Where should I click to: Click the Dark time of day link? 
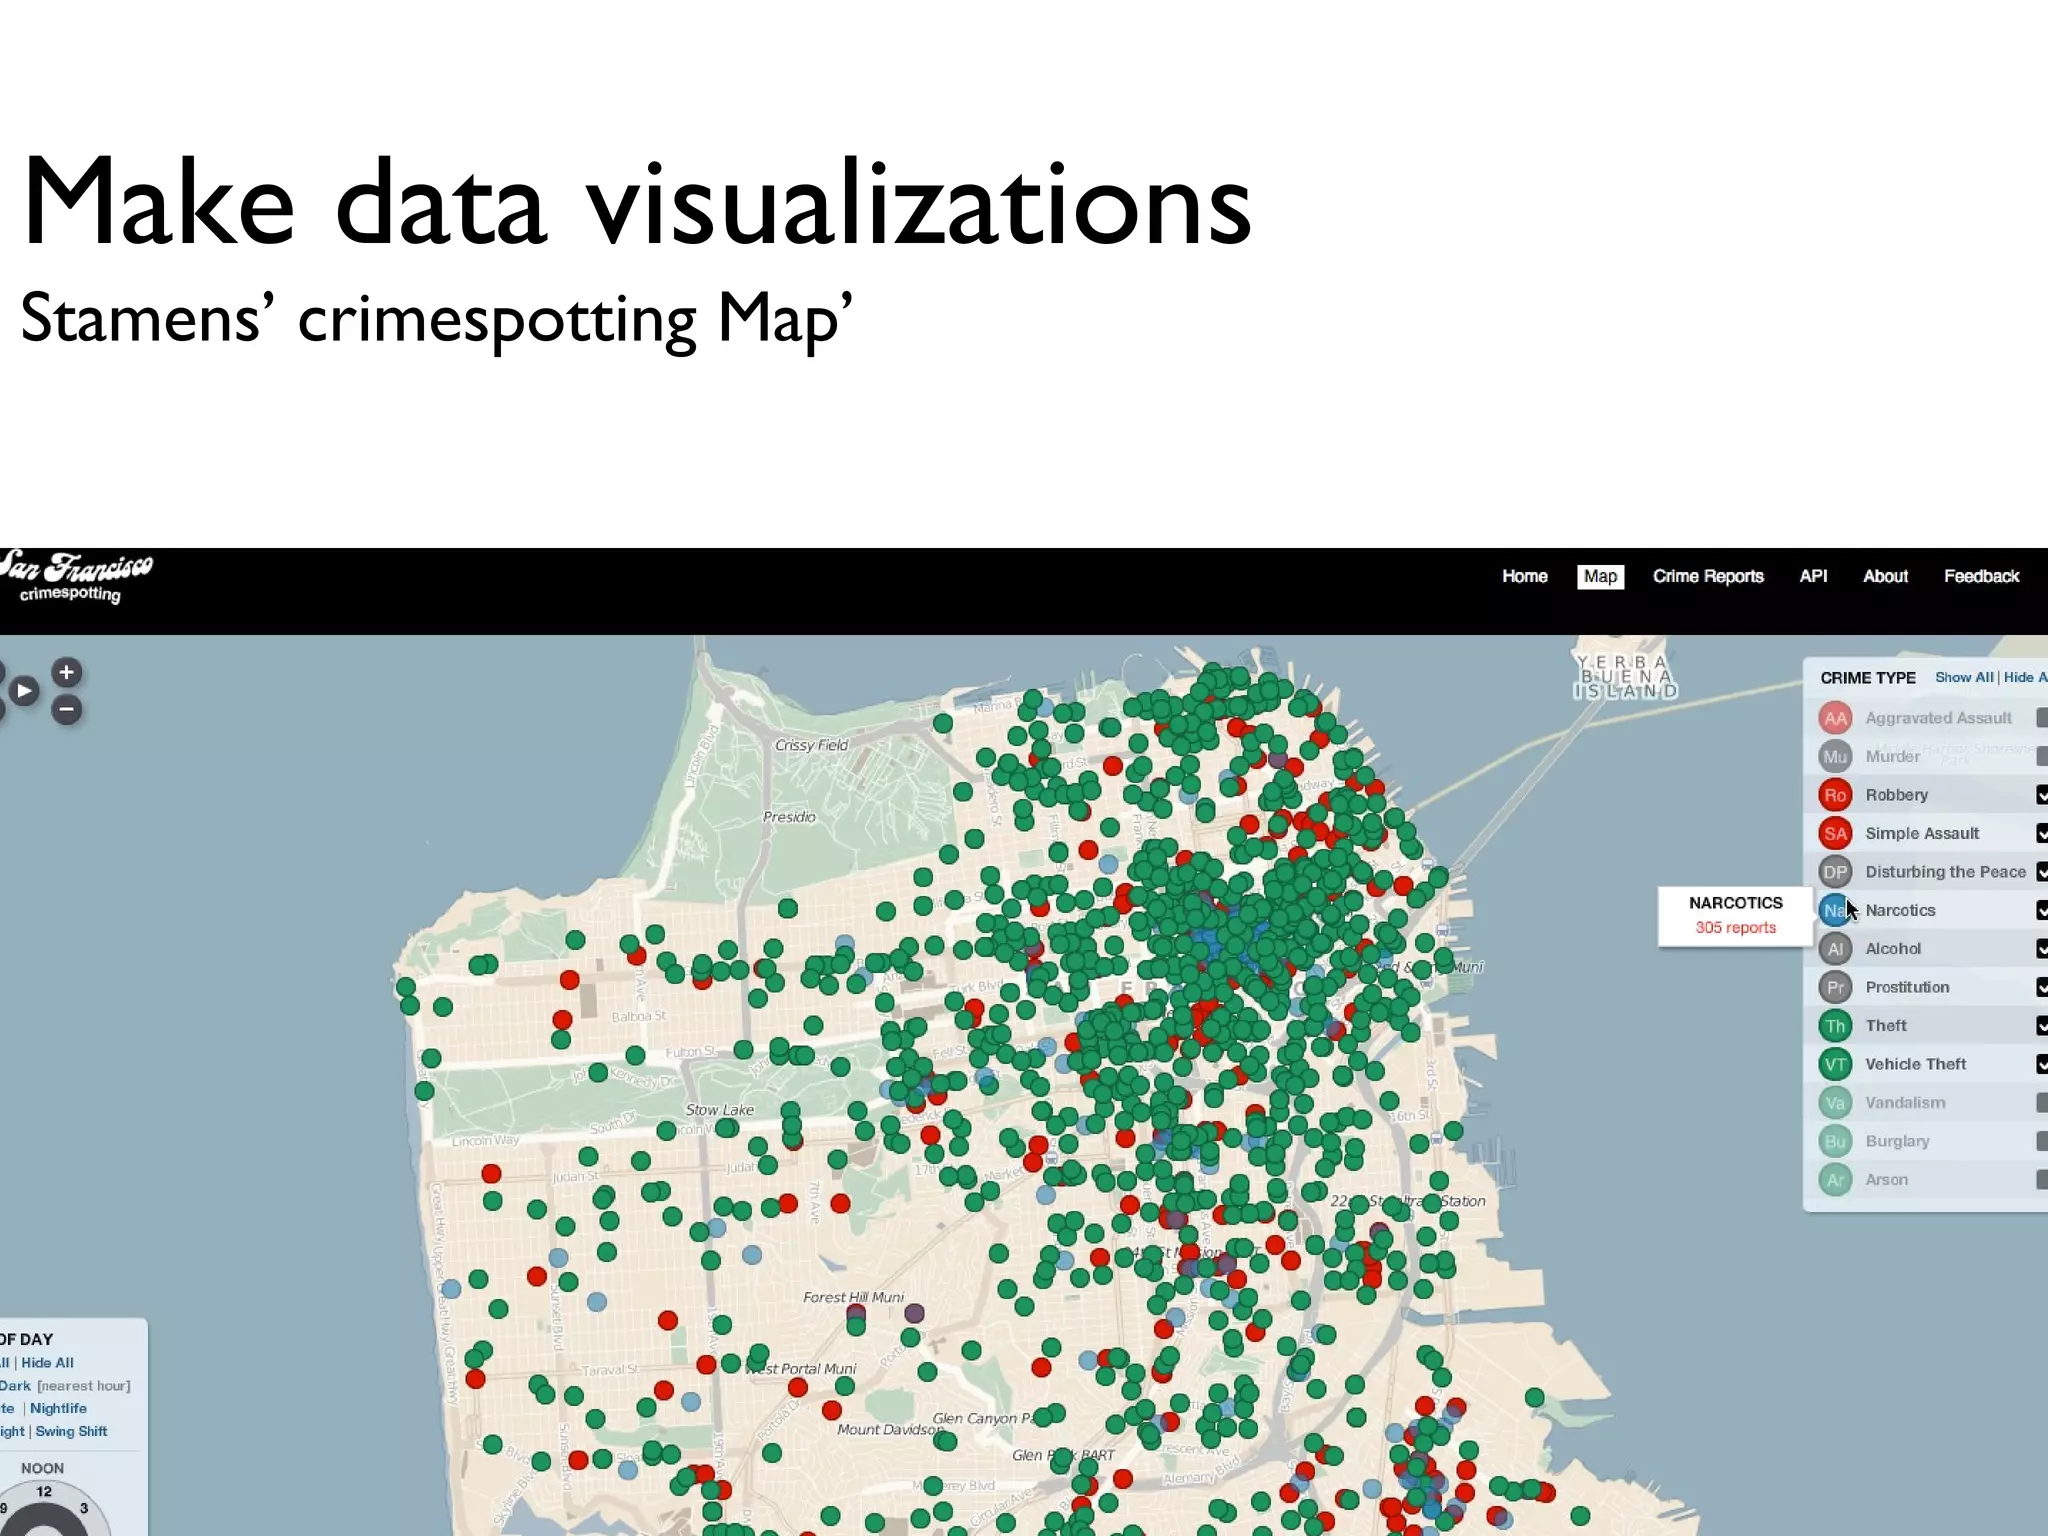(15, 1386)
